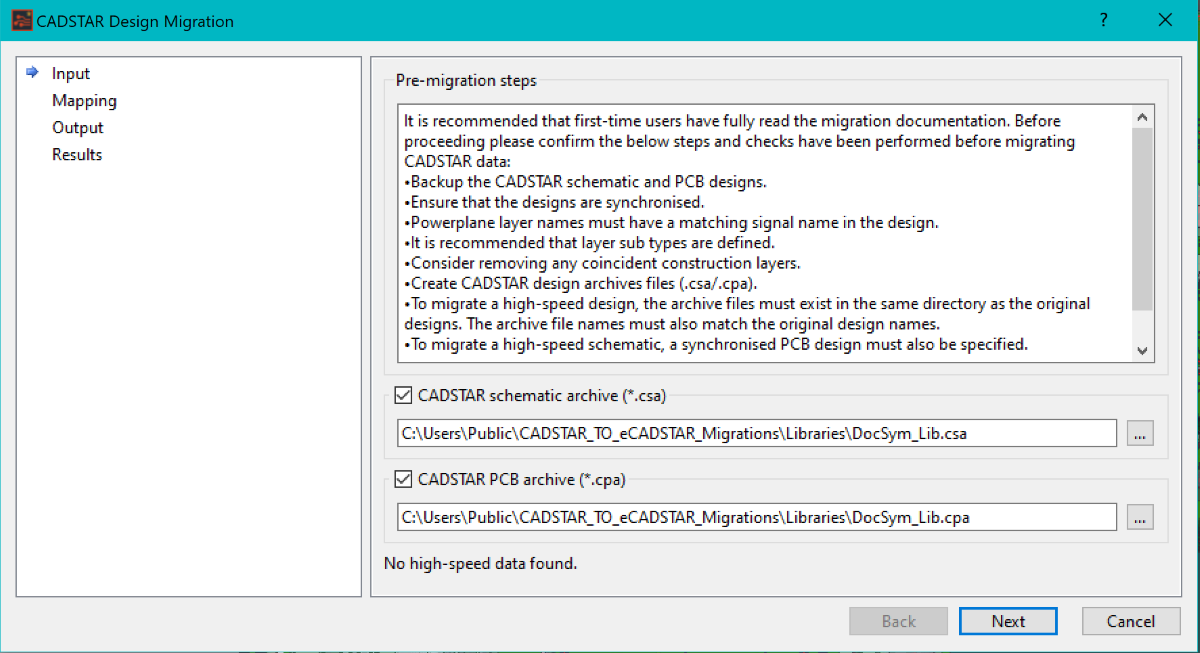This screenshot has height=653, width=1200.
Task: Select the Input step in the sidebar
Action: (x=71, y=74)
